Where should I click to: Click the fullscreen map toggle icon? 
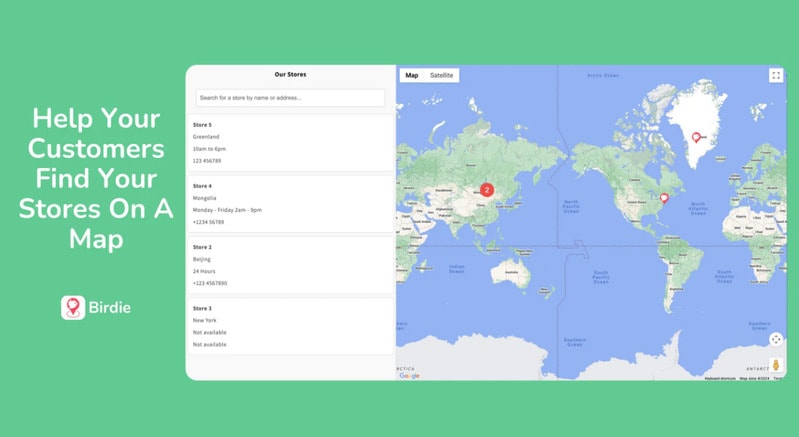(775, 75)
